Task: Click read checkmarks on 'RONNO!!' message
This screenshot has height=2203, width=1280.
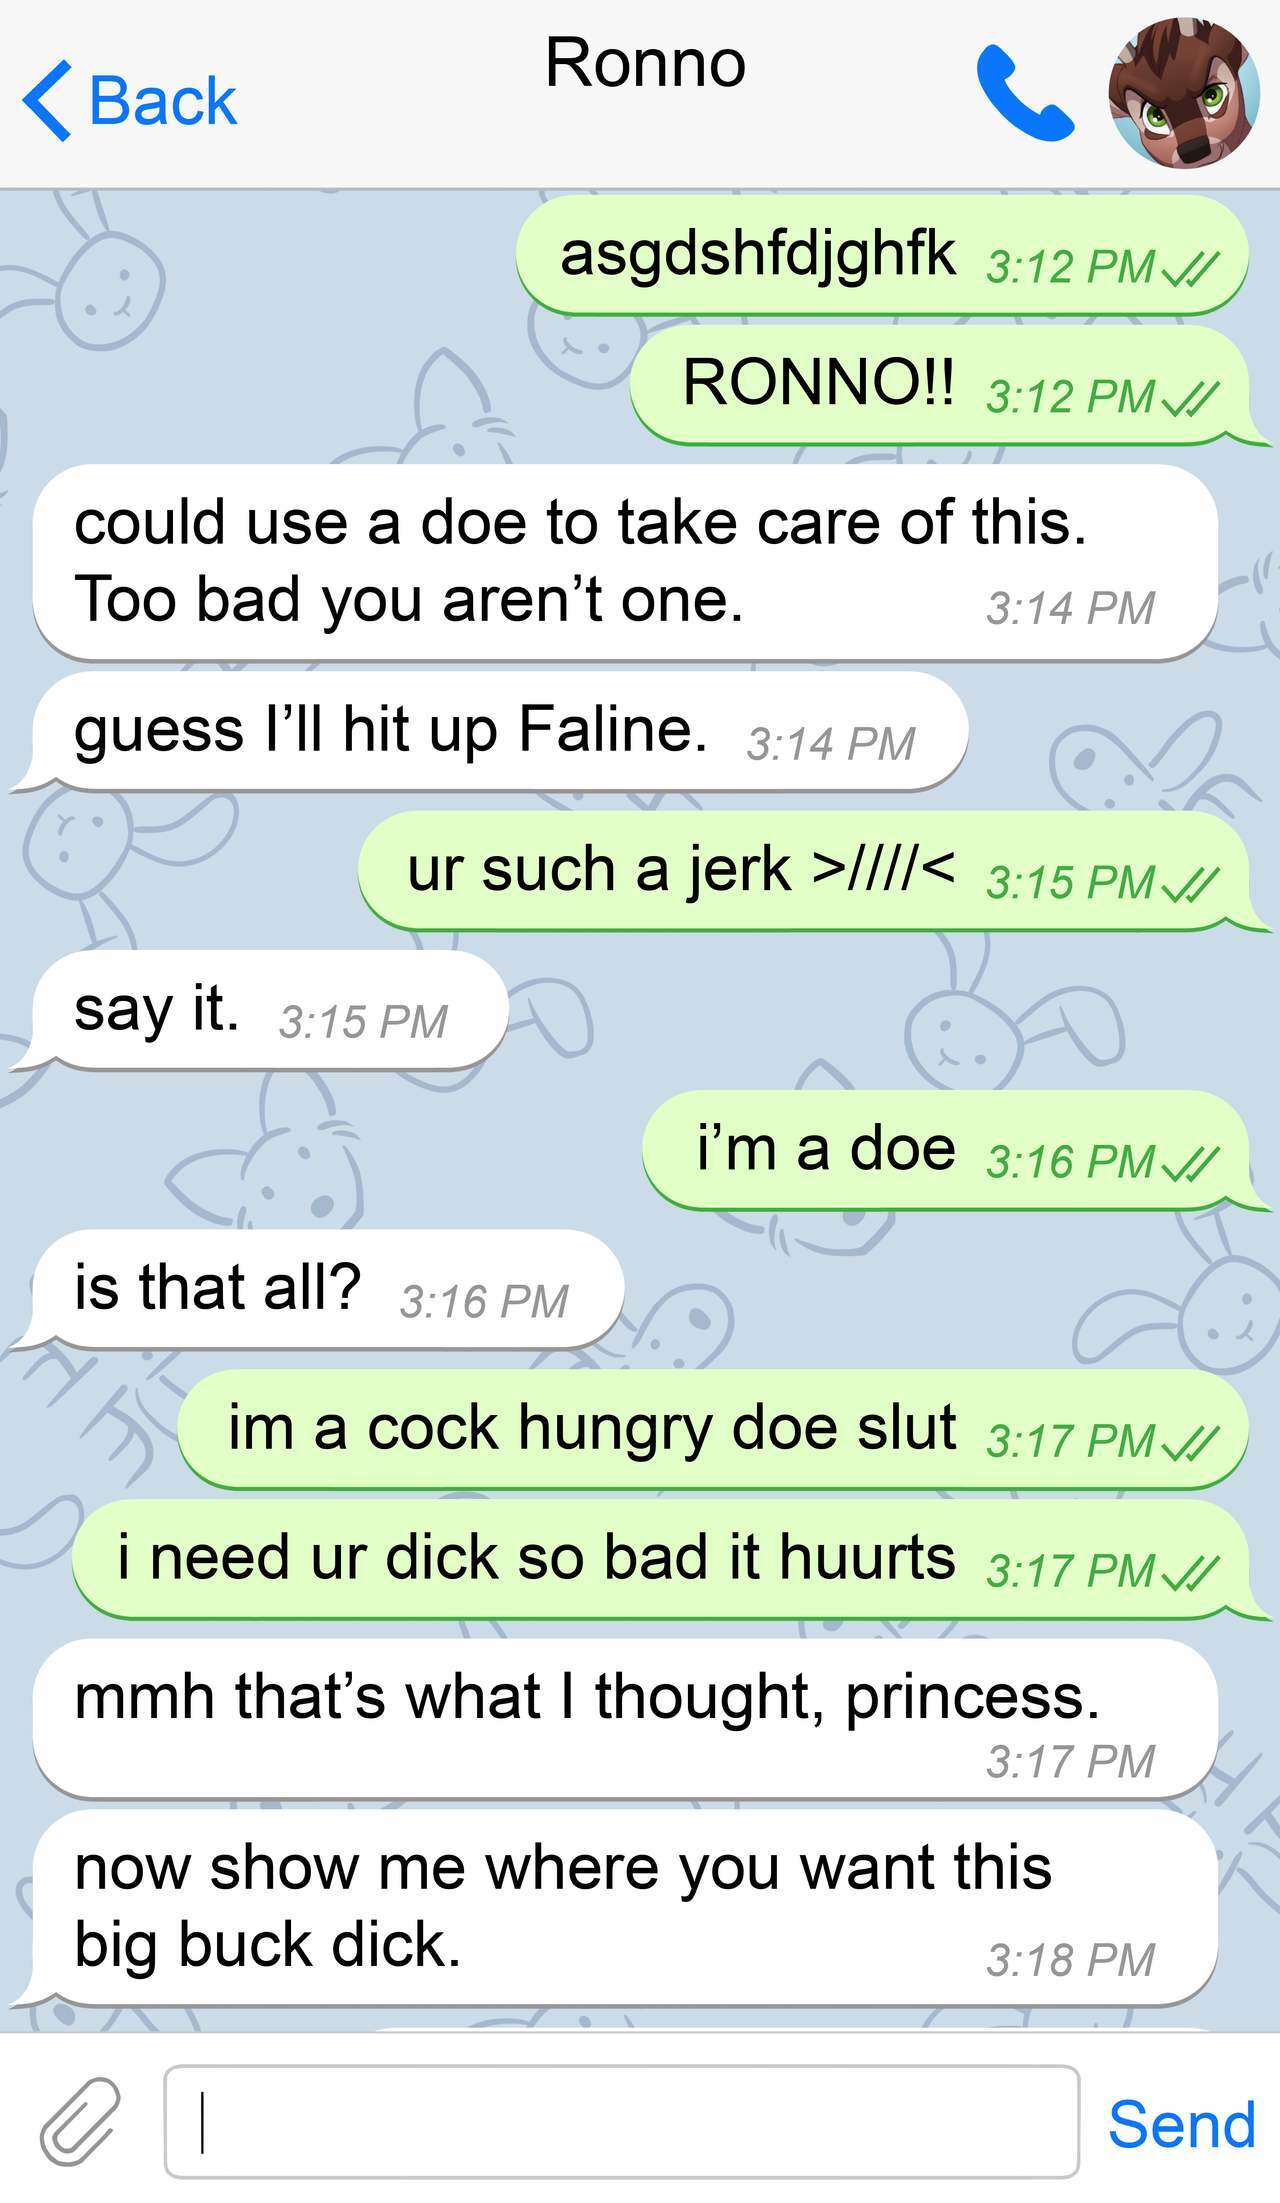Action: 1190,398
